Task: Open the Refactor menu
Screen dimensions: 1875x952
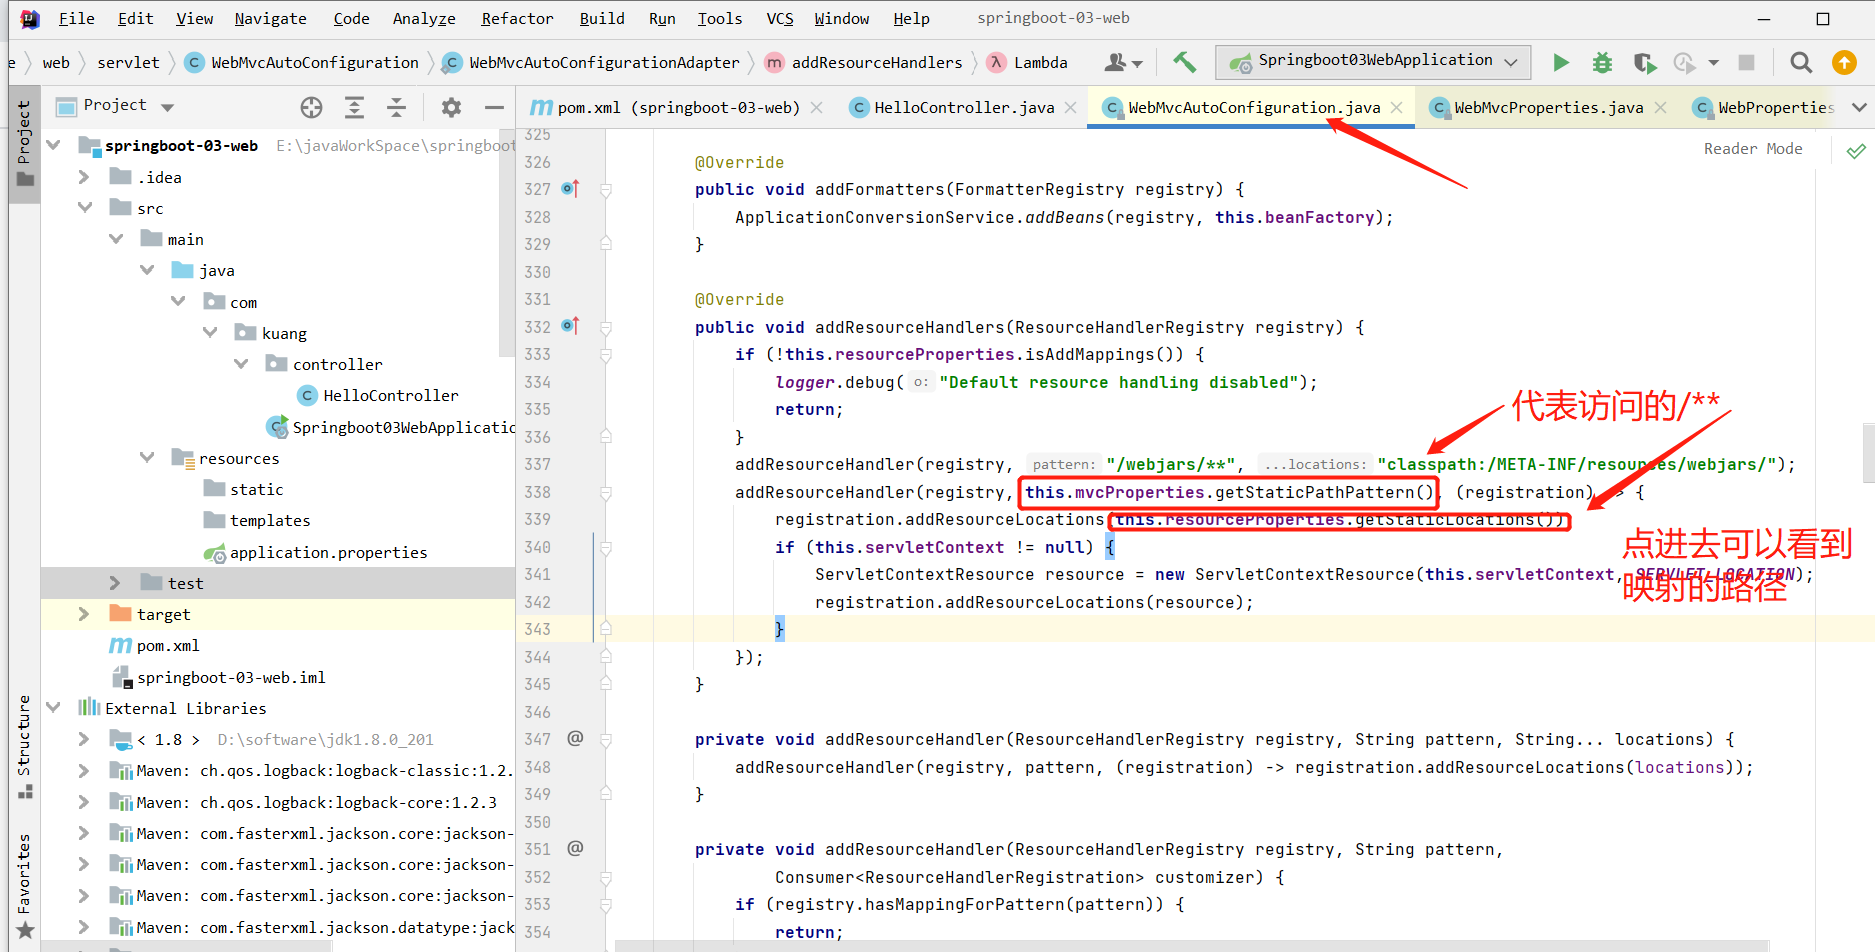Action: click(x=517, y=18)
